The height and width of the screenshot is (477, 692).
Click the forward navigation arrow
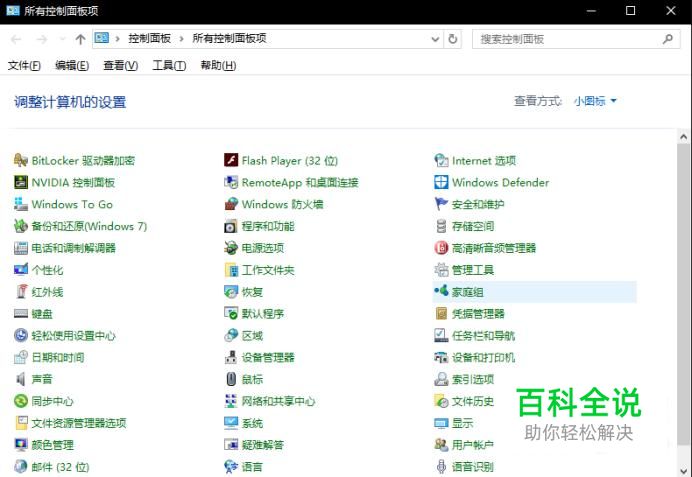41,39
